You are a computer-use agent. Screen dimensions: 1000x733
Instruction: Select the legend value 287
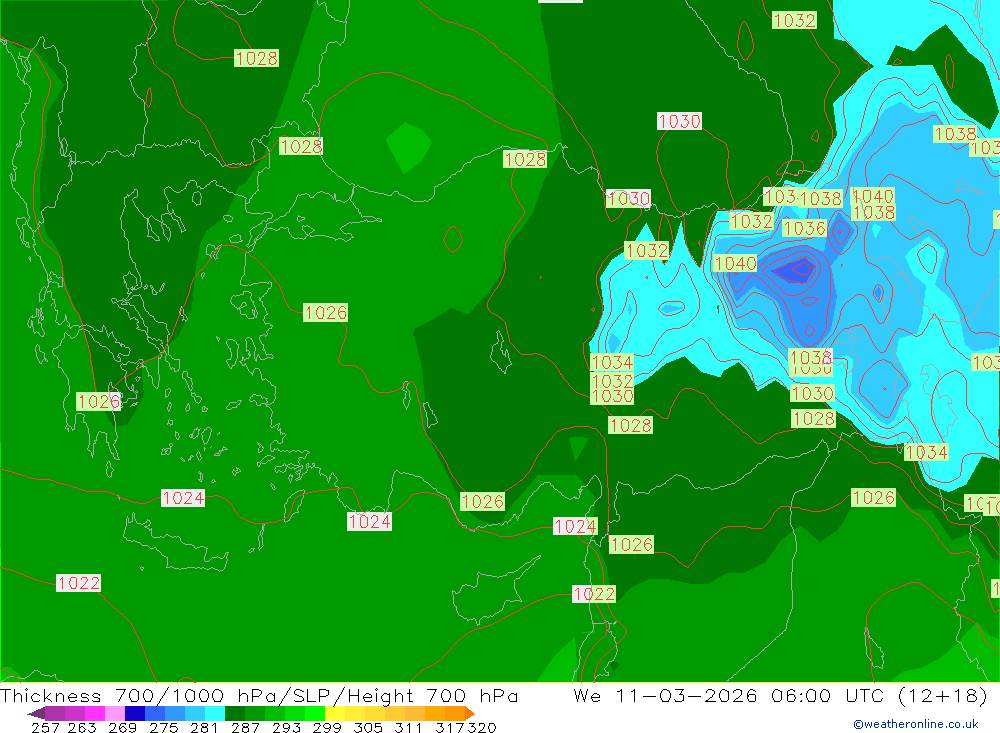(x=246, y=727)
